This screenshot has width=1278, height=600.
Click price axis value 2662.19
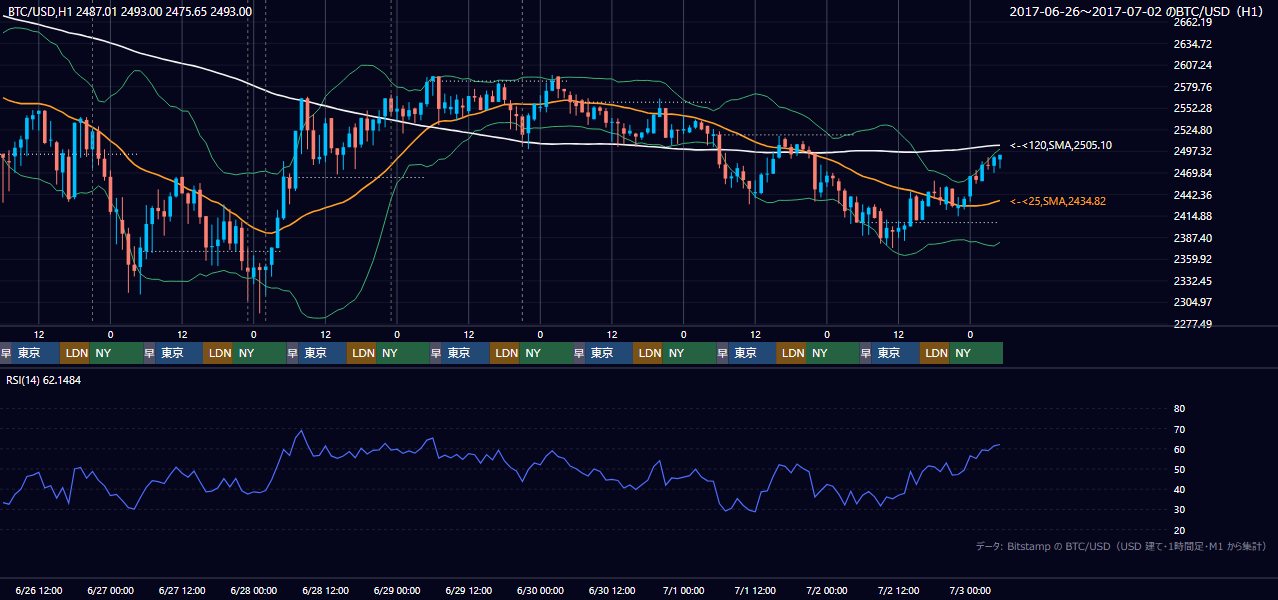pos(1192,22)
